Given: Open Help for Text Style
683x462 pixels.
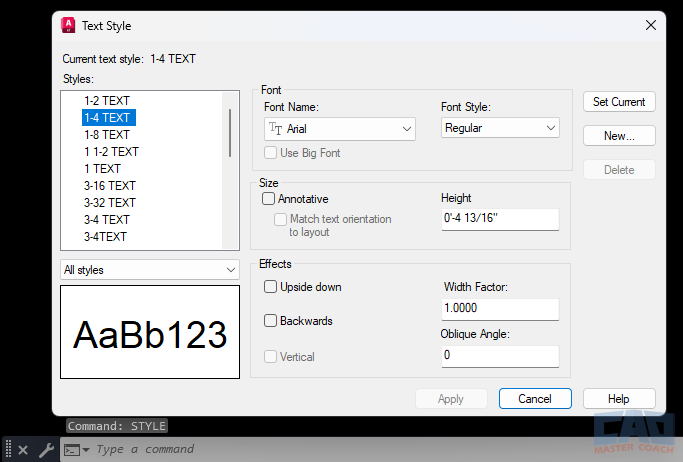Looking at the screenshot, I should 619,398.
